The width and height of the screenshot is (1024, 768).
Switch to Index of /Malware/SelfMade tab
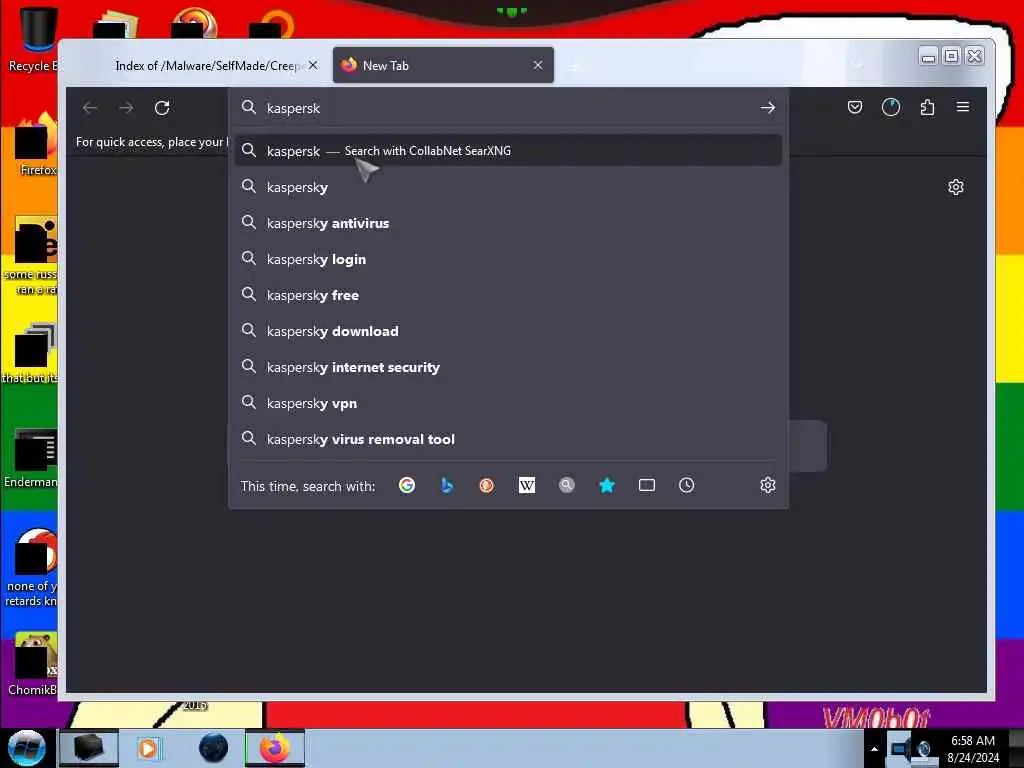click(x=207, y=65)
